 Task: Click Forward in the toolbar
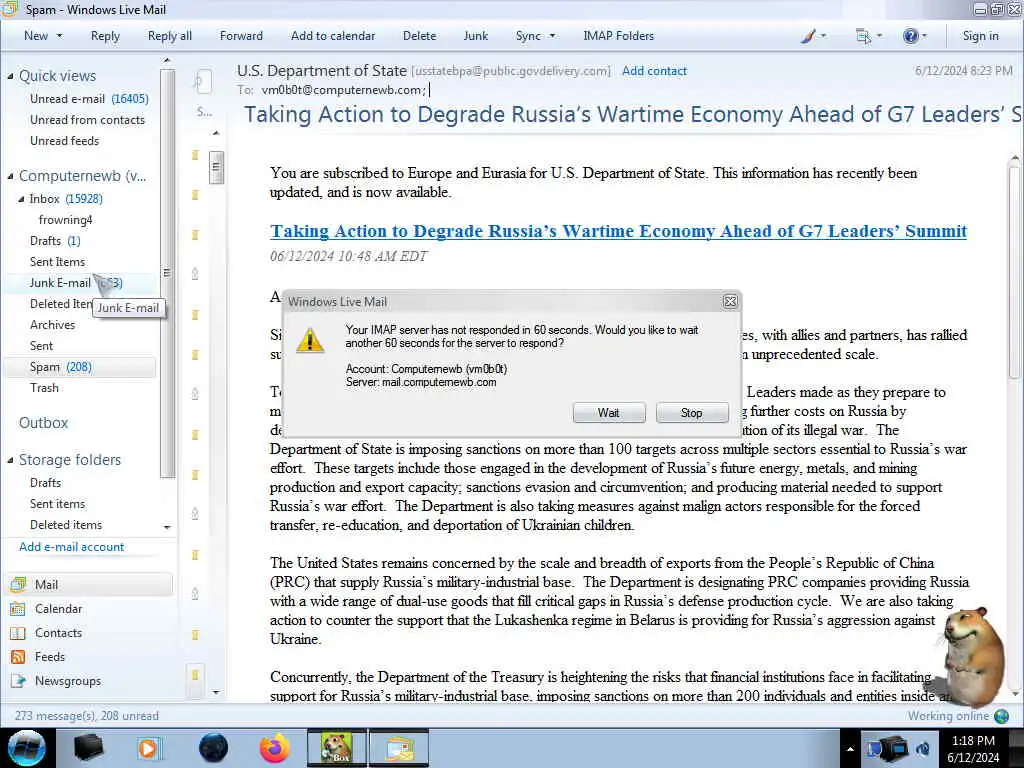[241, 36]
